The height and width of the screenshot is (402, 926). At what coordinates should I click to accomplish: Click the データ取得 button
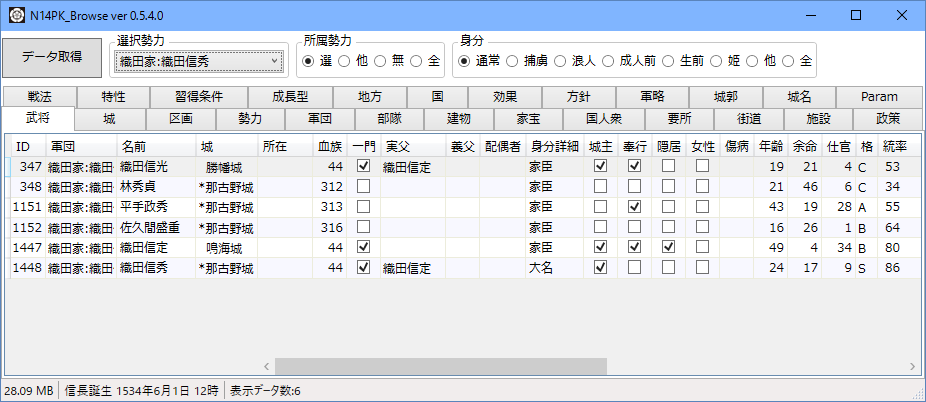pos(51,57)
